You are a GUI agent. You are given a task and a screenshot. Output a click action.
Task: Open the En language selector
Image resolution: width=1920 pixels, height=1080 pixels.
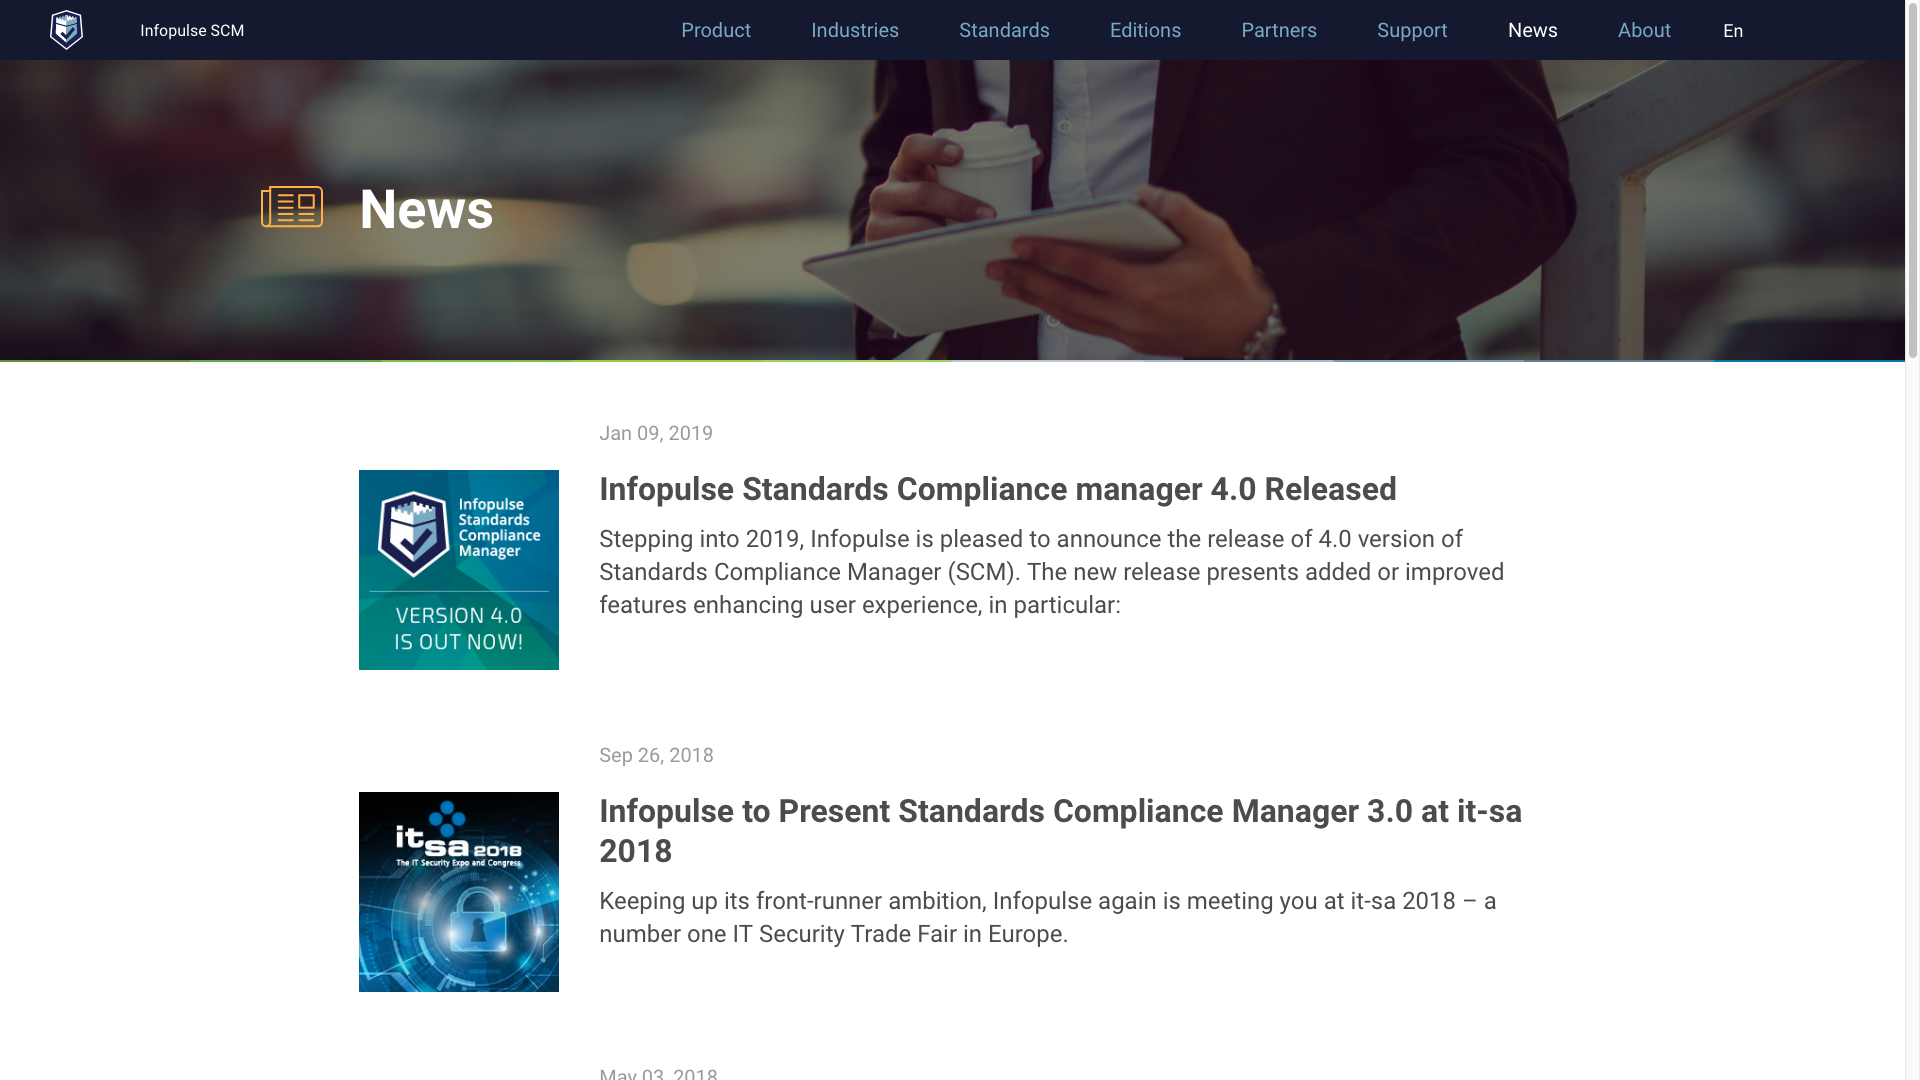[x=1733, y=31]
